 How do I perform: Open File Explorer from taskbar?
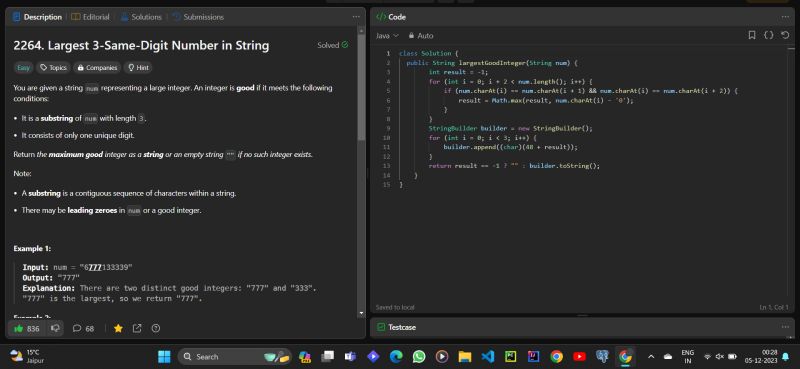point(464,356)
